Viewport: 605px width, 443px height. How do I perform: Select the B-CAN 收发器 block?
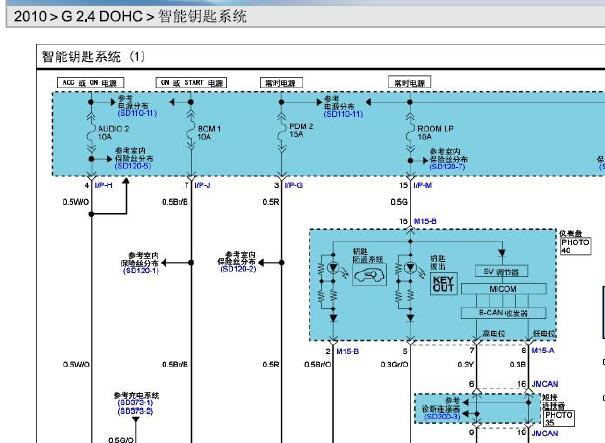click(x=504, y=313)
